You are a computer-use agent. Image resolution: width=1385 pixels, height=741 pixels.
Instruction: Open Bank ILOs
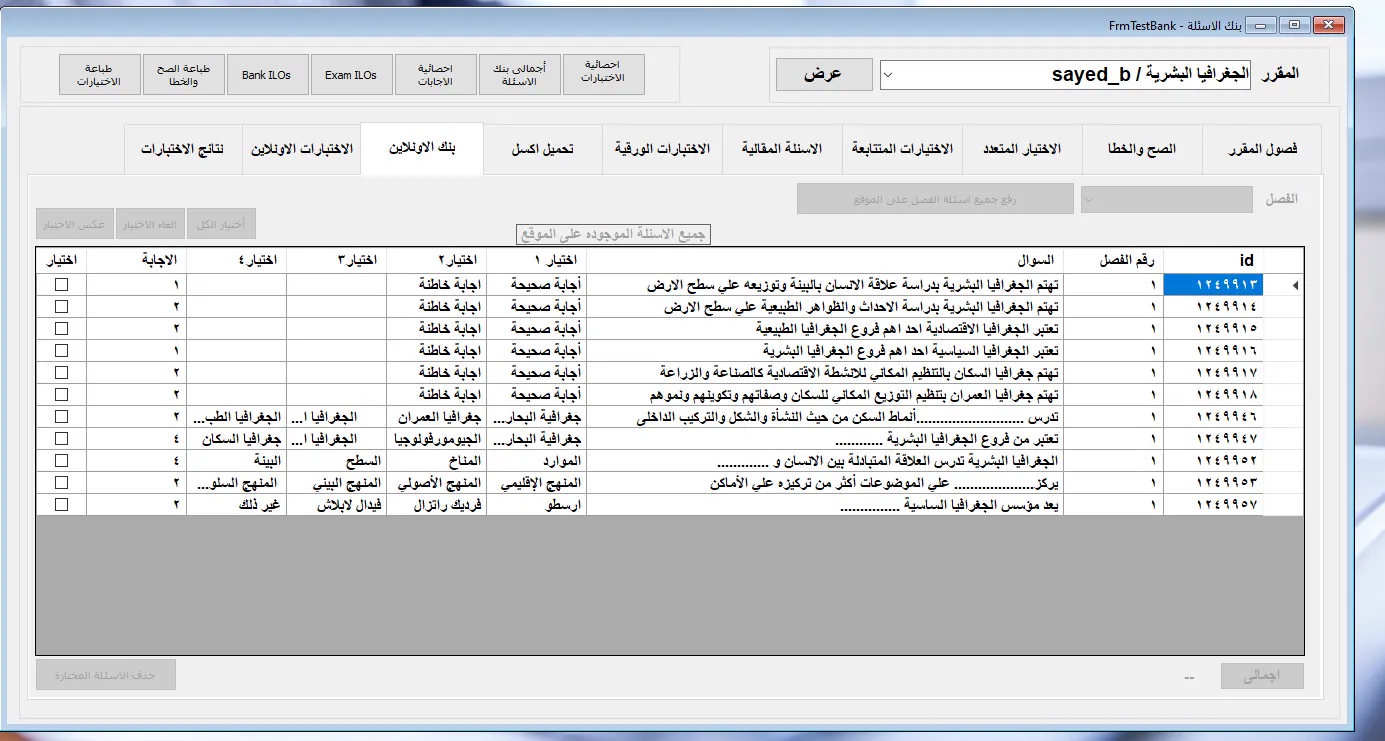pos(267,74)
